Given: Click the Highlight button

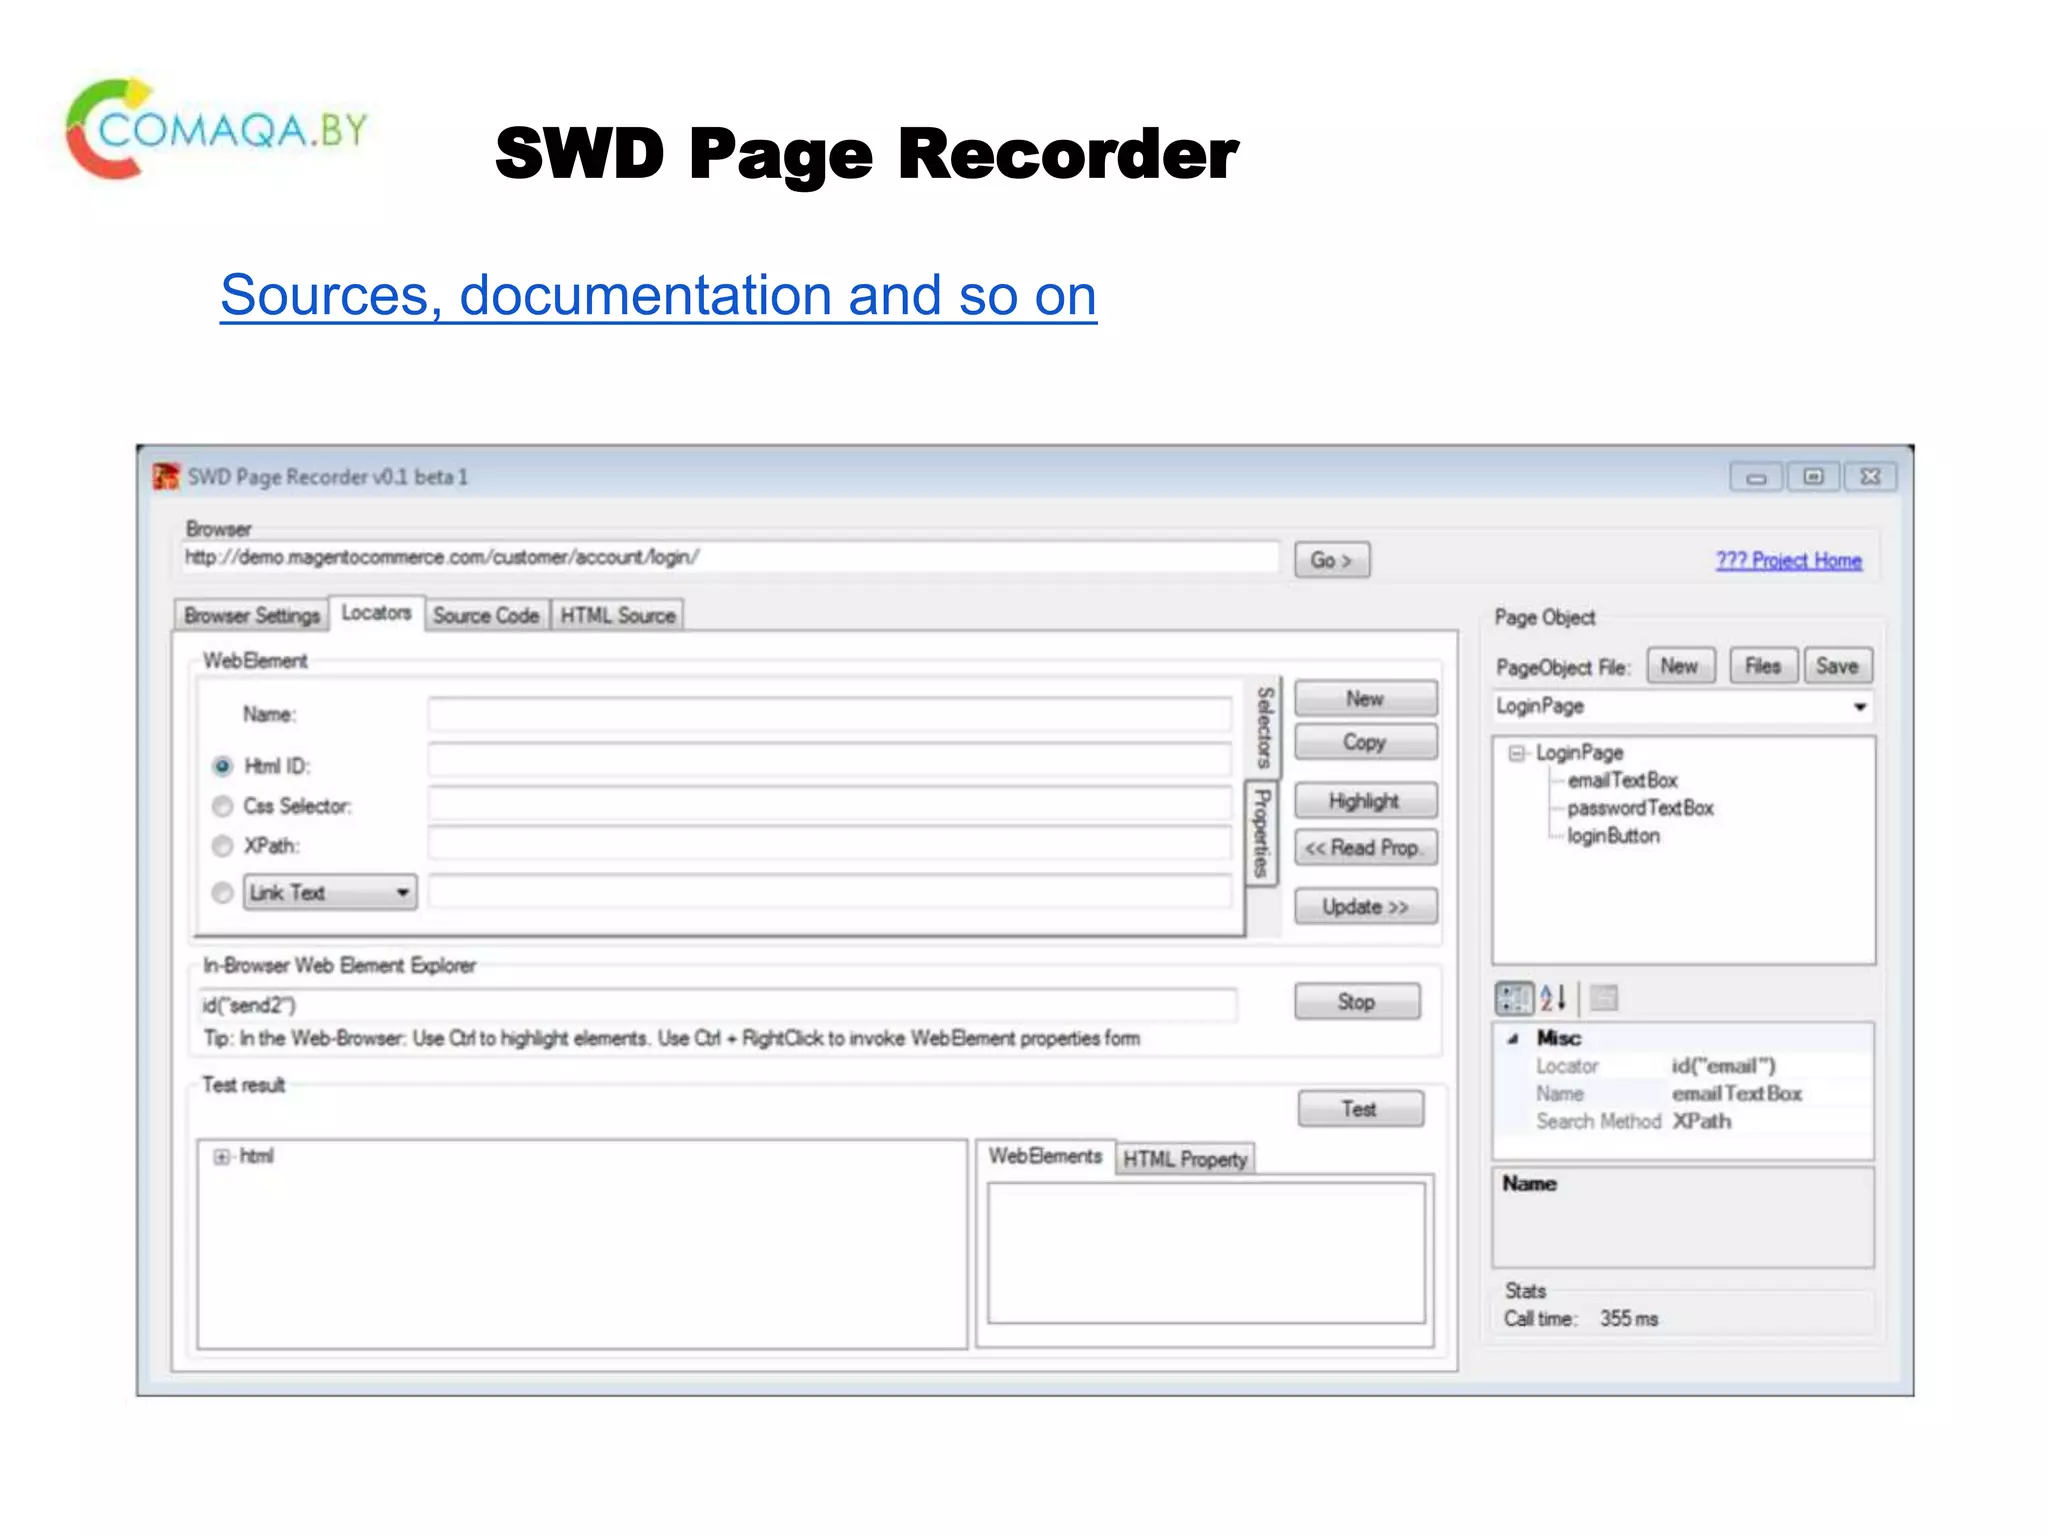Looking at the screenshot, I should [1365, 800].
